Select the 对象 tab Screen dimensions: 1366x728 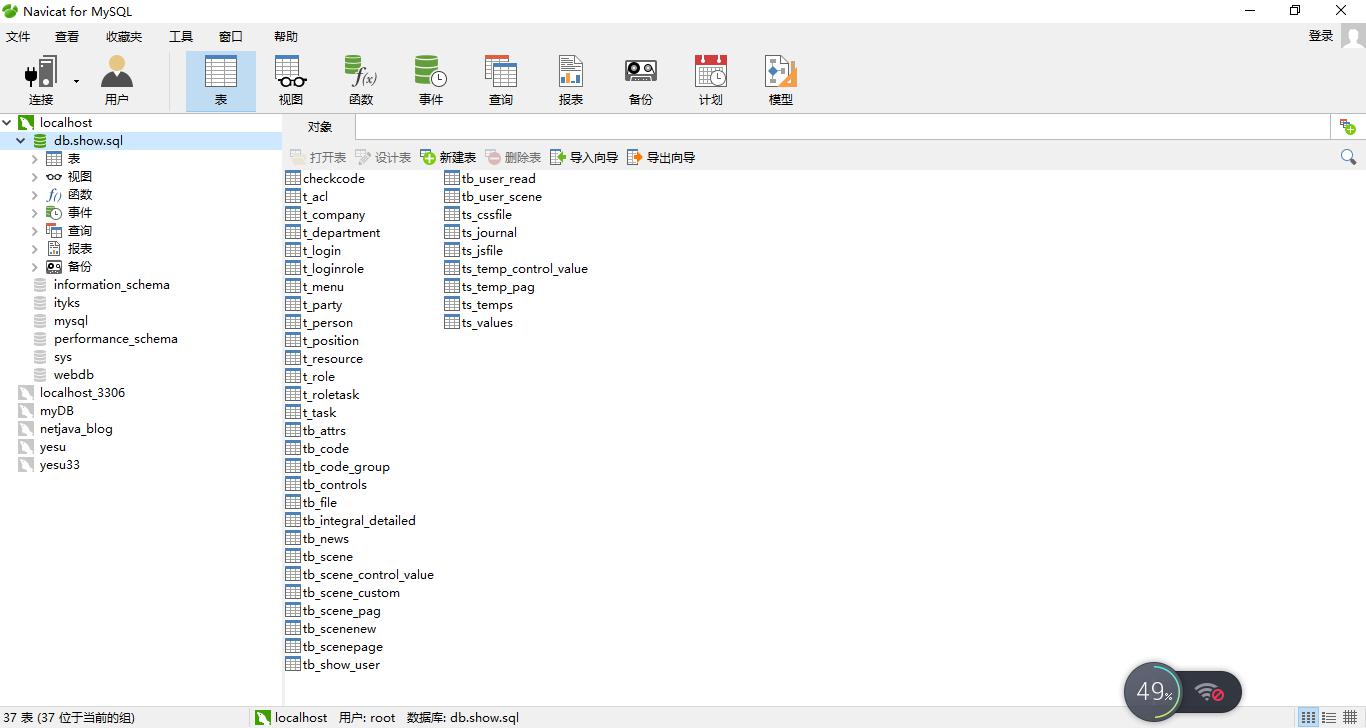point(319,127)
